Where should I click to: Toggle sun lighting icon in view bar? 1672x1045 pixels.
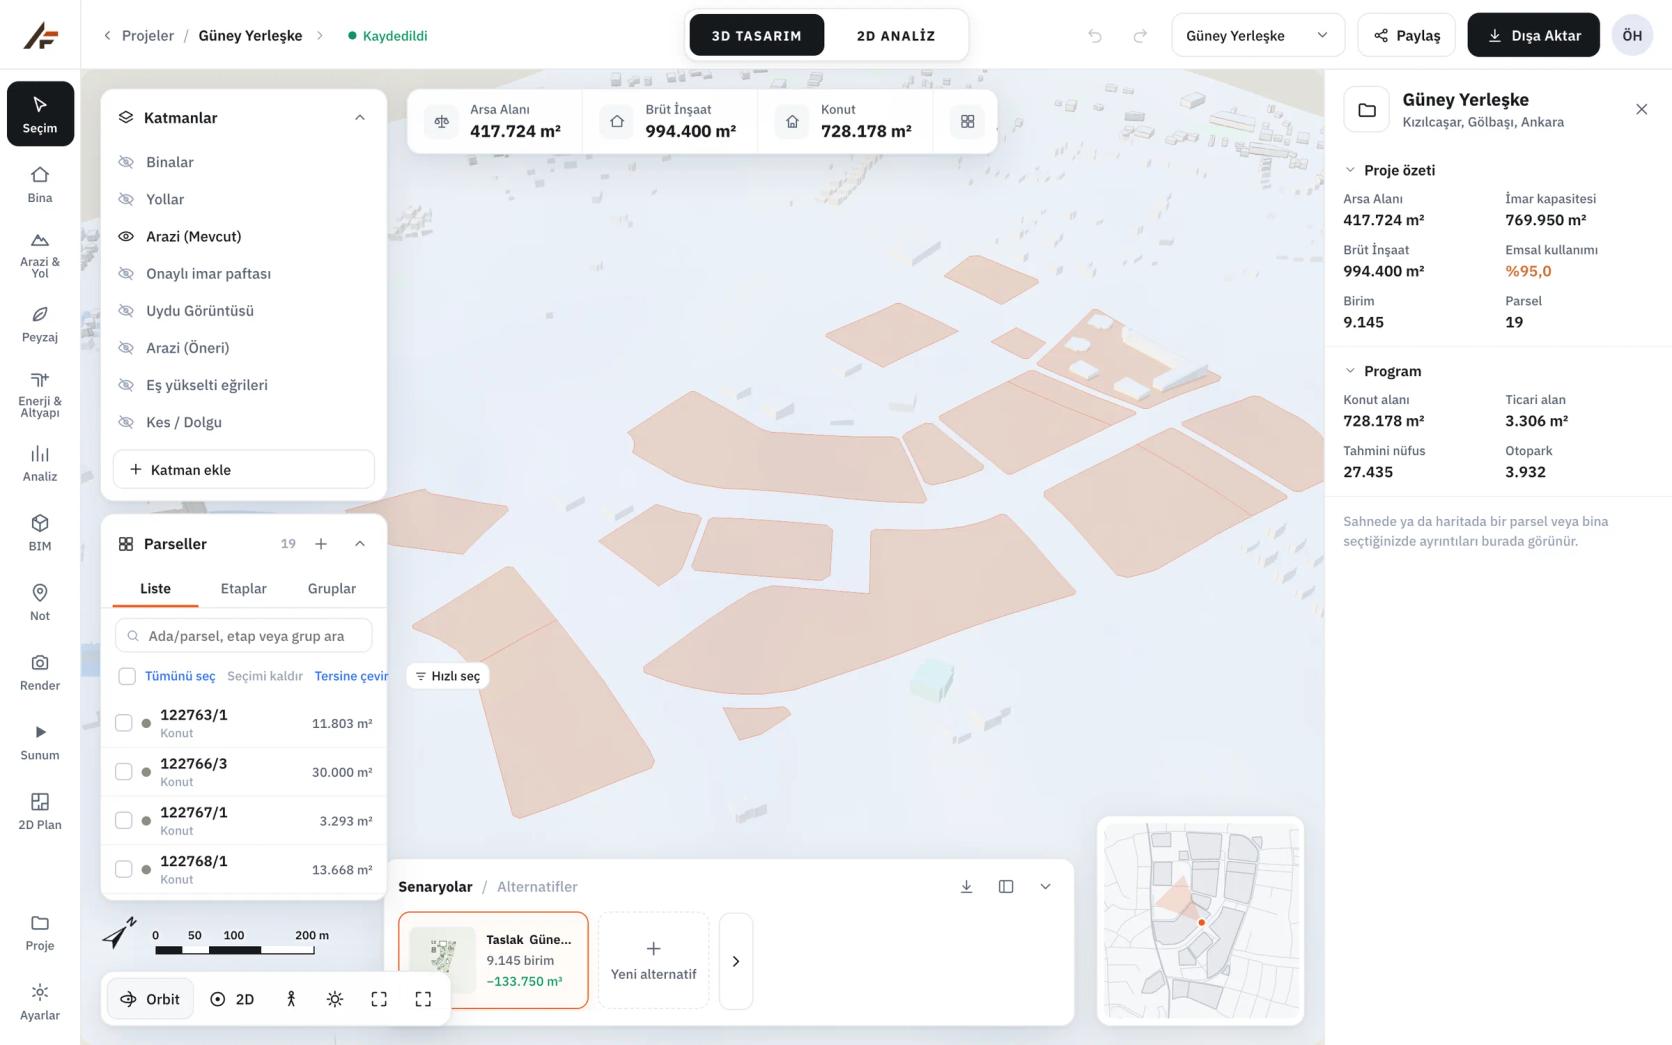[335, 999]
